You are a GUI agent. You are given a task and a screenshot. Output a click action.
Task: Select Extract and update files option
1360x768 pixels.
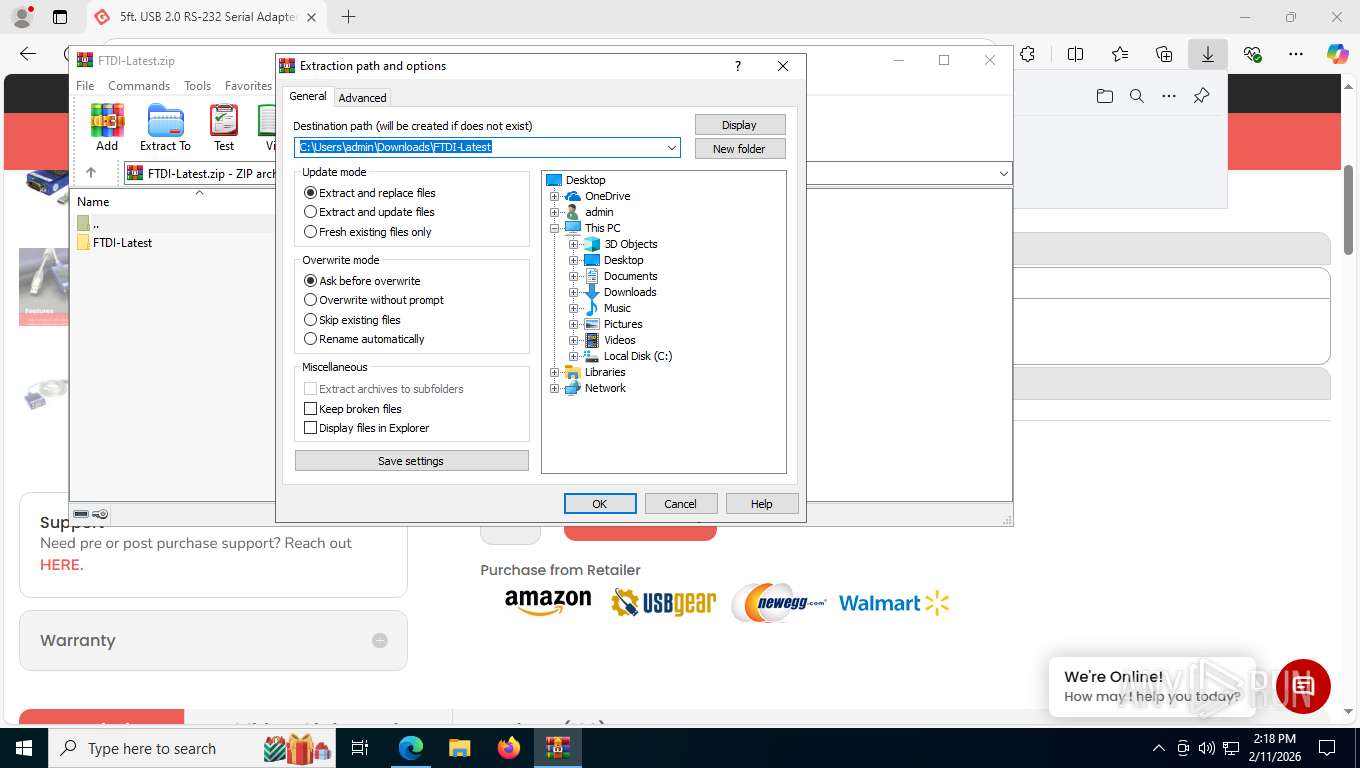coord(369,212)
